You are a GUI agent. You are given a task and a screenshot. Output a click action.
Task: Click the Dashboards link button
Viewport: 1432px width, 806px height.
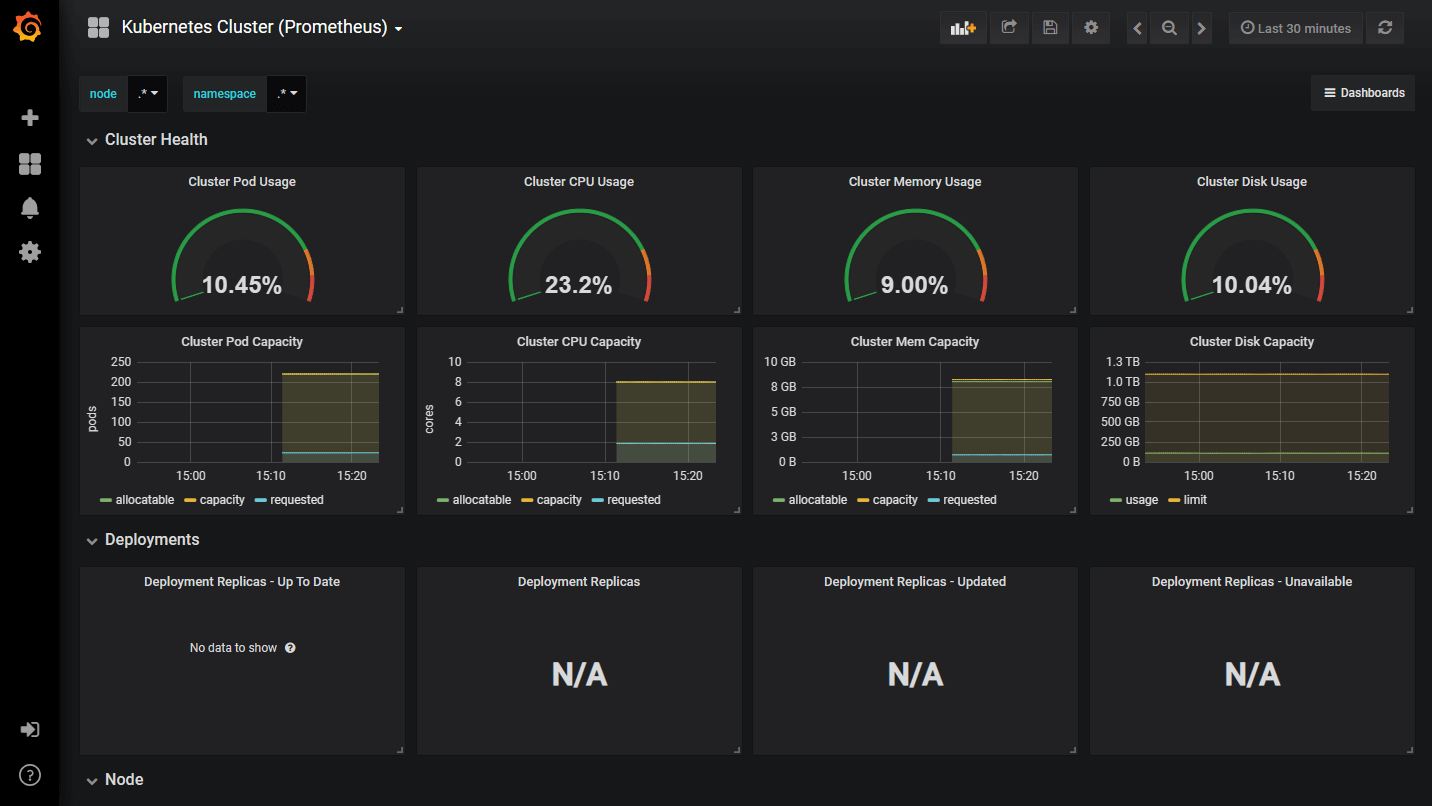(1363, 93)
